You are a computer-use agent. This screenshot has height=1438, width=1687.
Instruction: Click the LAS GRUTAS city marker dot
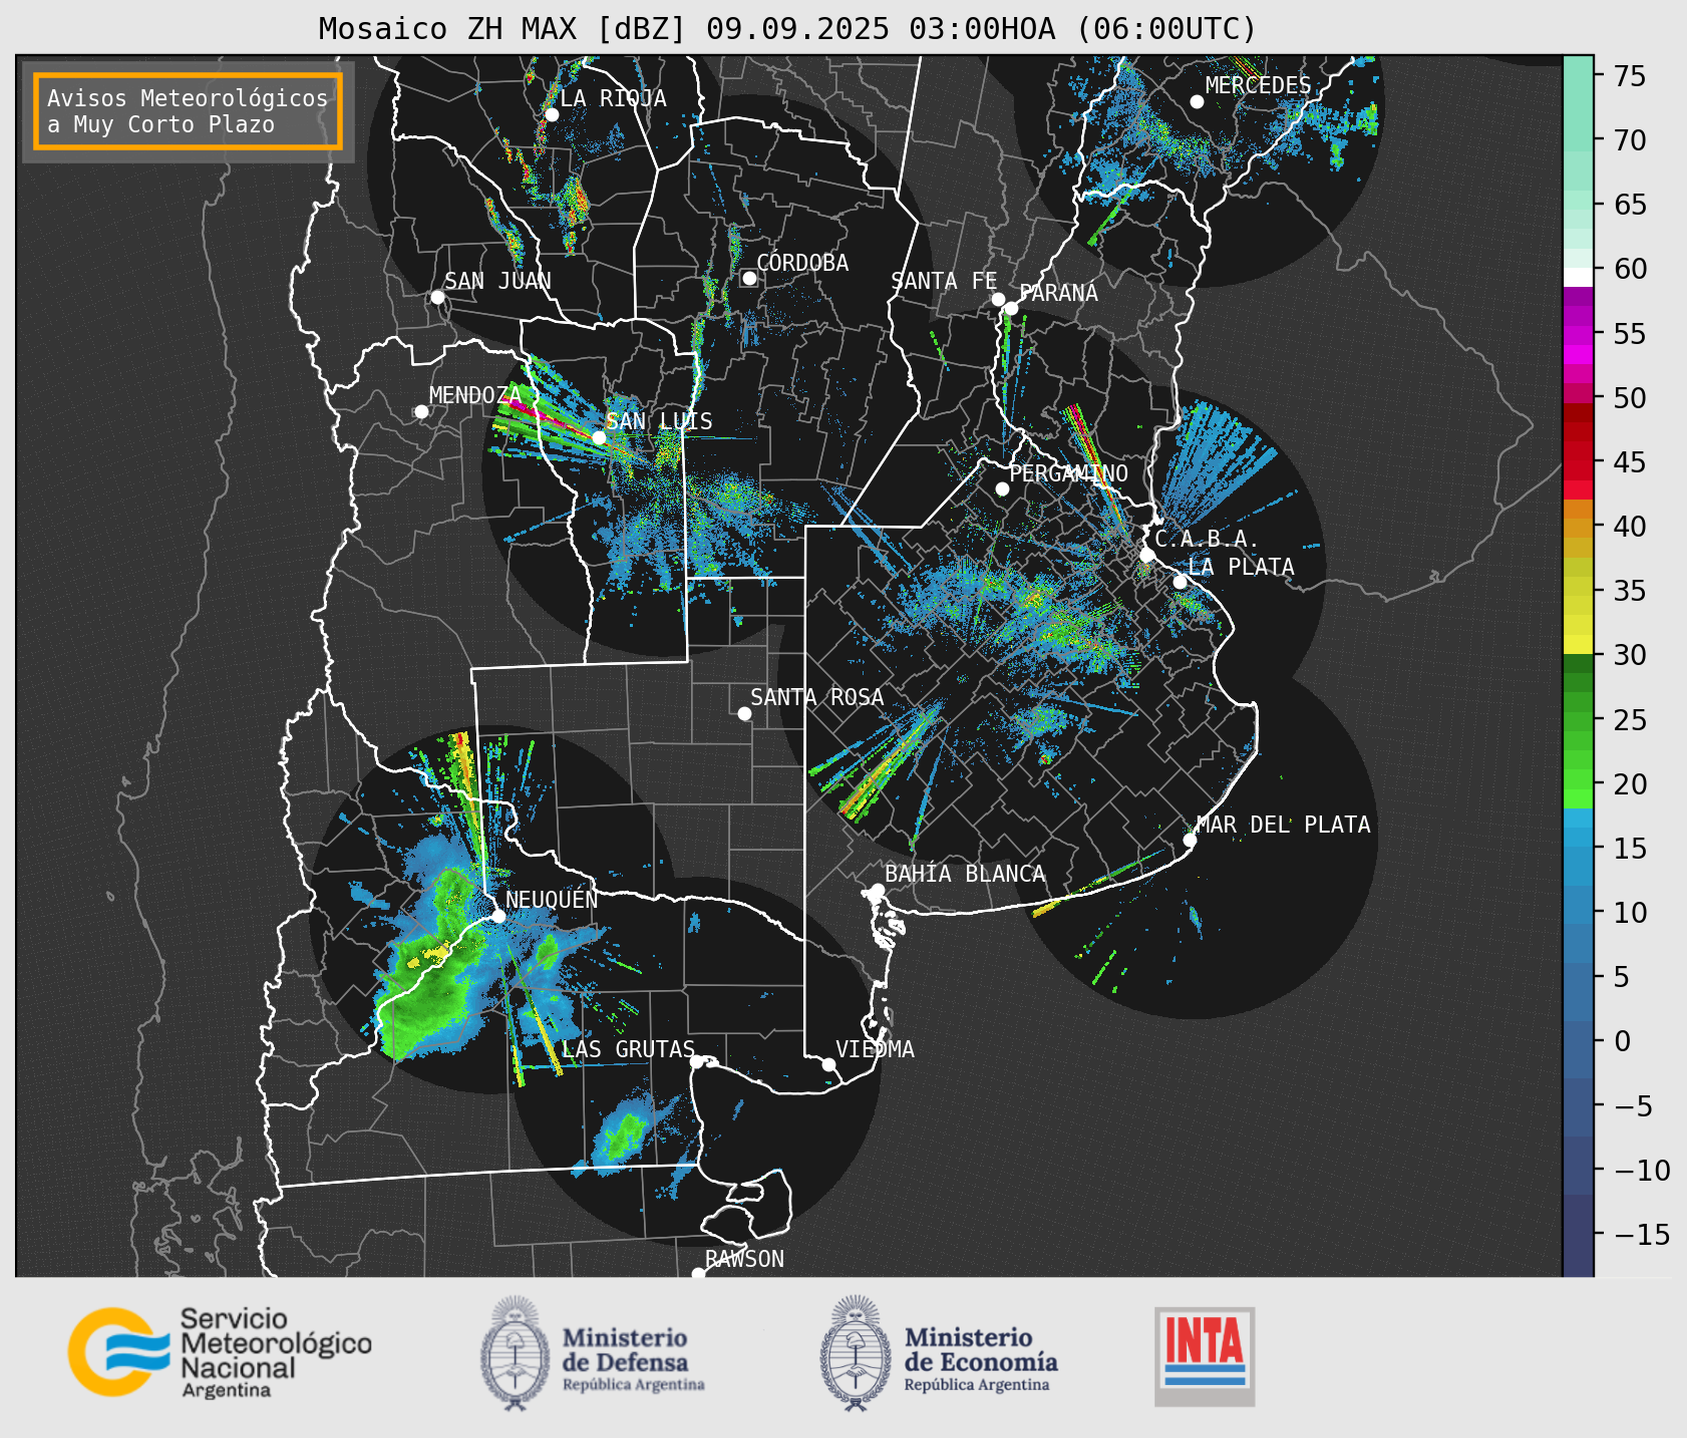click(x=697, y=1062)
